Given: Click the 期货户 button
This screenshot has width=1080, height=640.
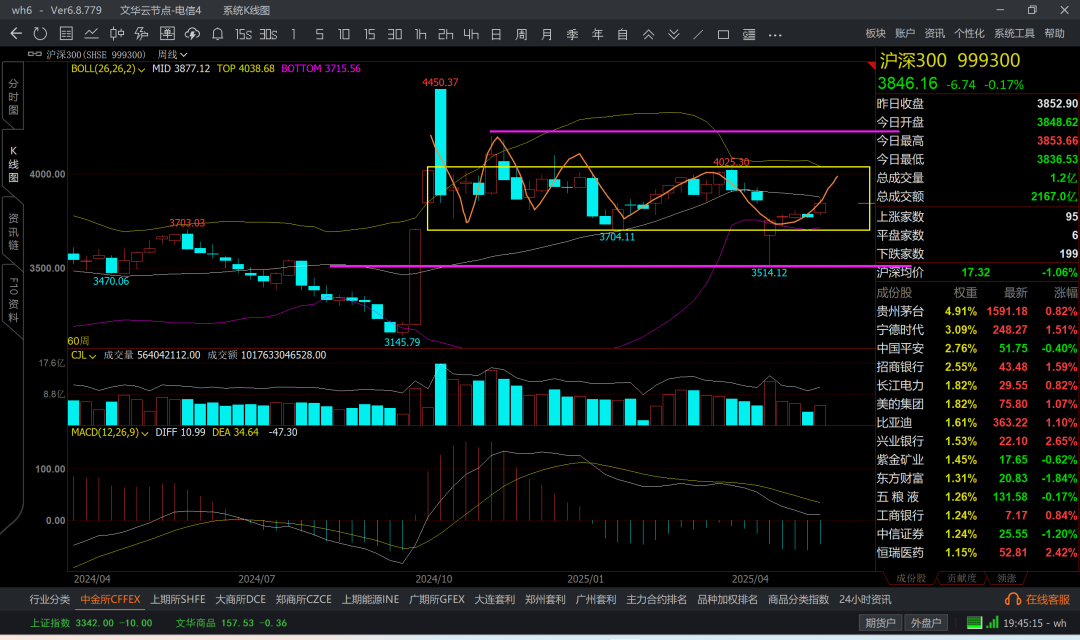Looking at the screenshot, I should [880, 623].
